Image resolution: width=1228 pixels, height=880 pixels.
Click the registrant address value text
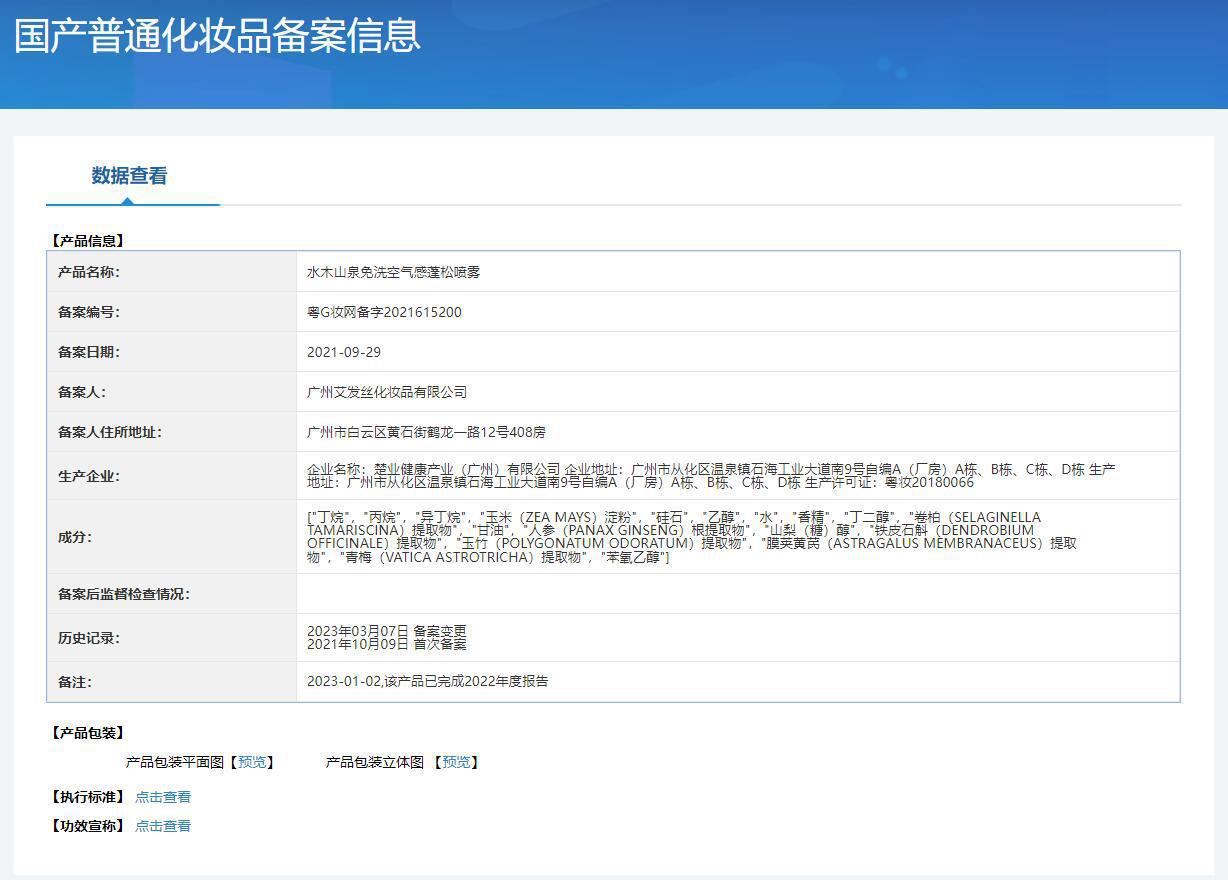[x=426, y=432]
